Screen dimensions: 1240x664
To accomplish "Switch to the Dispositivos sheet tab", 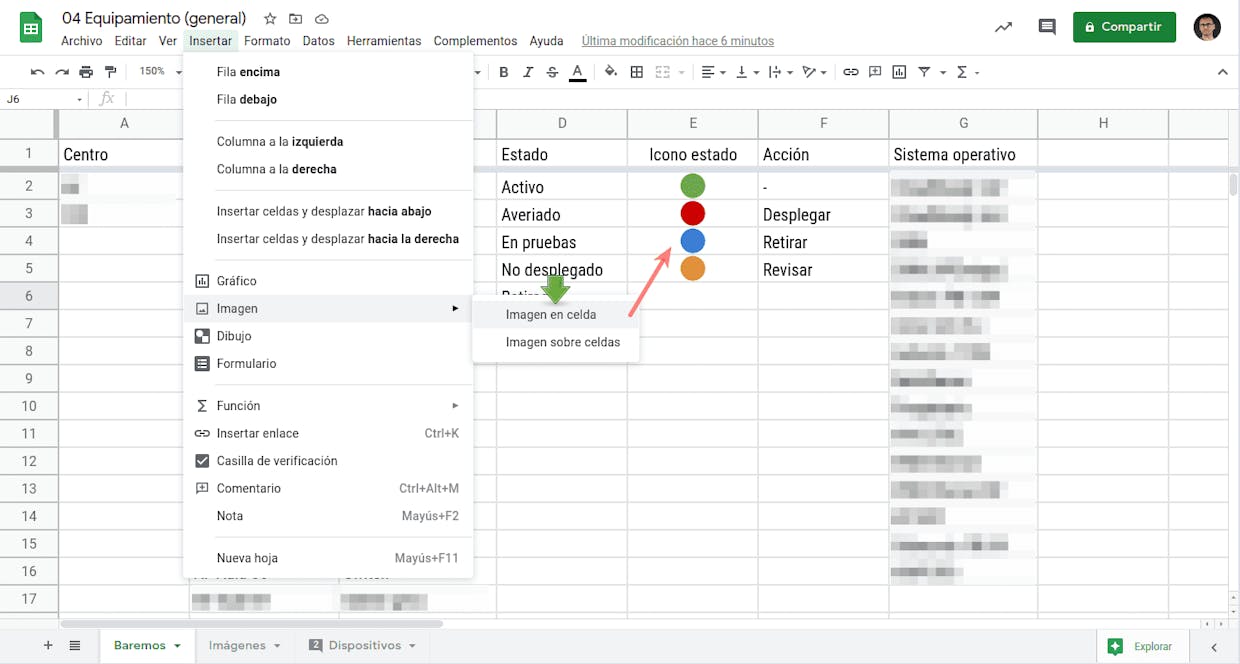I will point(363,646).
